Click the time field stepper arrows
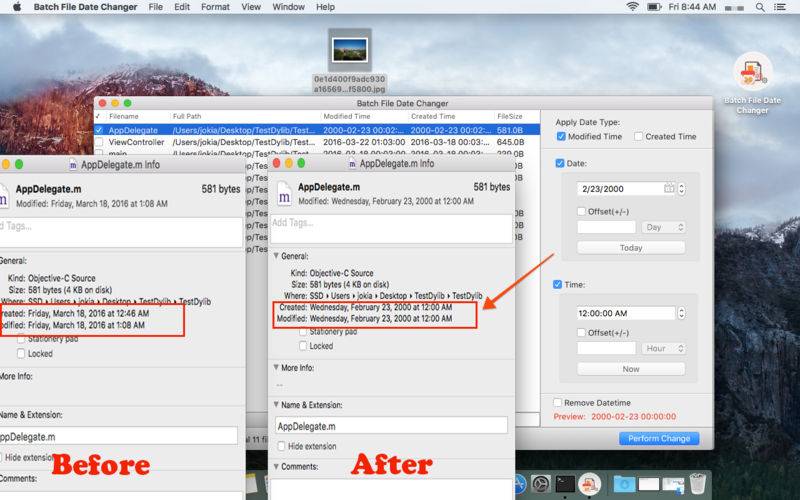 click(681, 313)
